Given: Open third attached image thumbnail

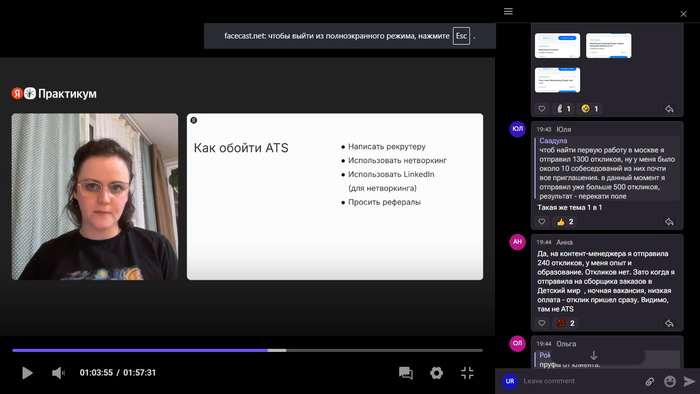Looking at the screenshot, I should 557,80.
